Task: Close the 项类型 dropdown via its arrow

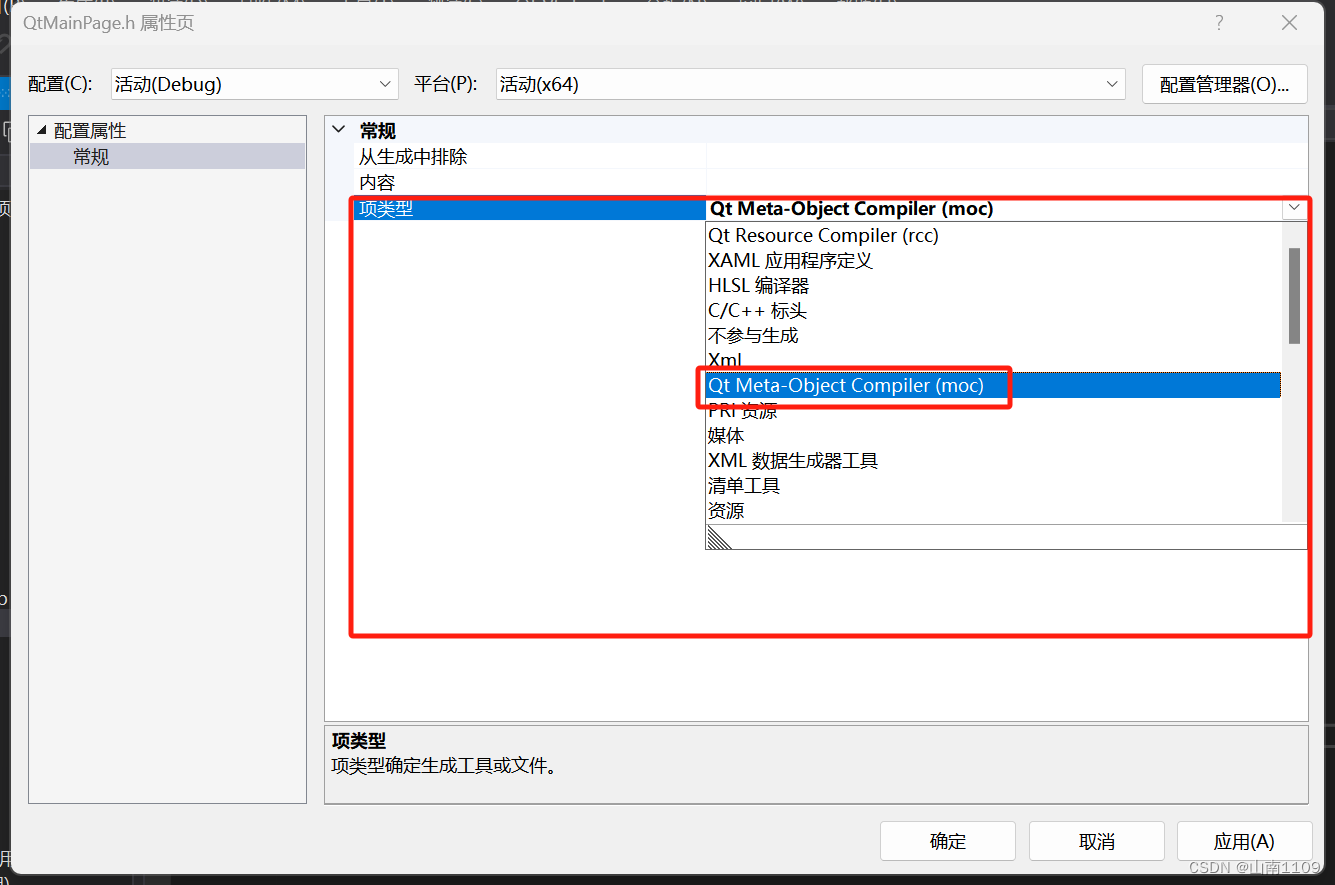Action: [1295, 208]
